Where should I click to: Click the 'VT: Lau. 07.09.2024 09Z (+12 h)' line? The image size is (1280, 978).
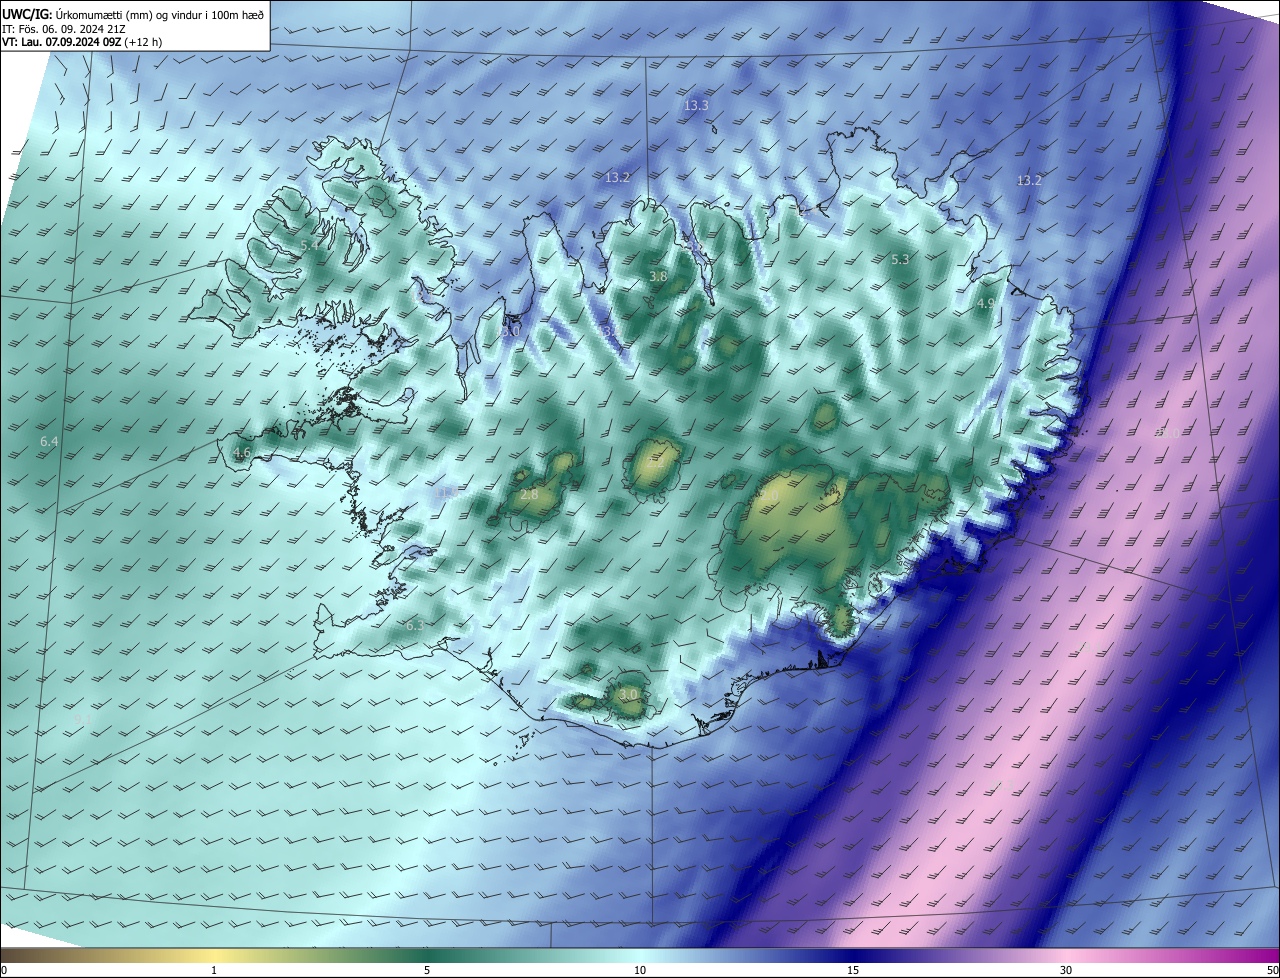click(x=82, y=42)
